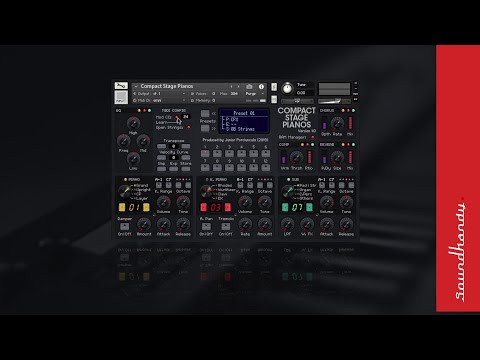Image resolution: width=480 pixels, height=360 pixels.
Task: Click the Piano type selector dial
Action: point(124,192)
